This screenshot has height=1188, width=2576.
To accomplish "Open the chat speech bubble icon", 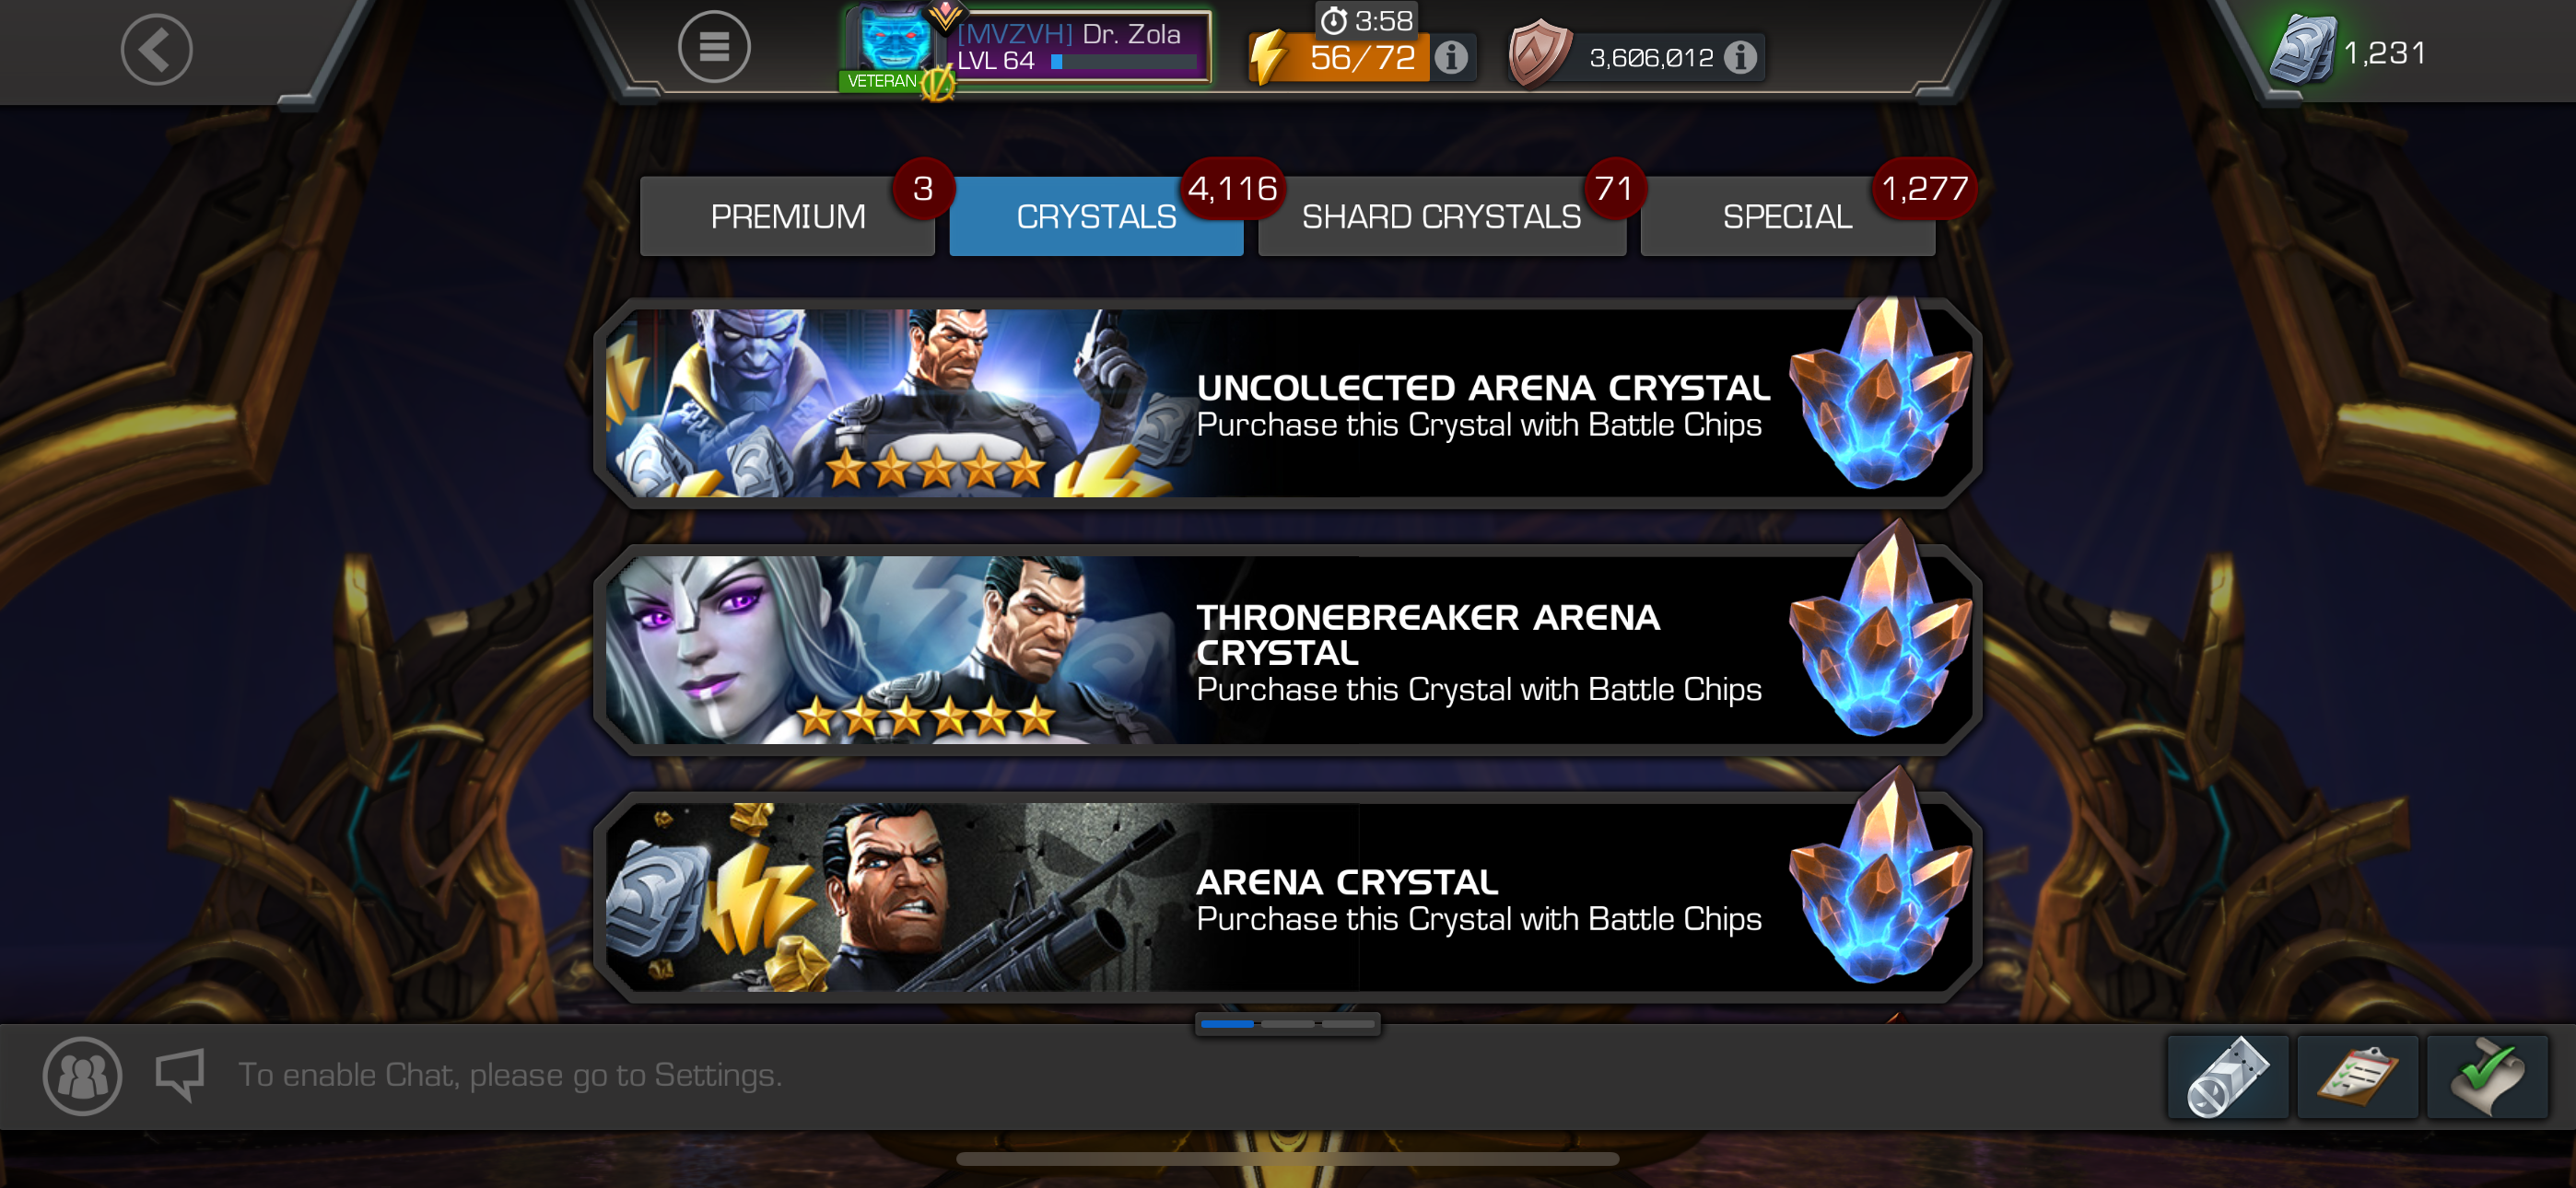I will 180,1075.
